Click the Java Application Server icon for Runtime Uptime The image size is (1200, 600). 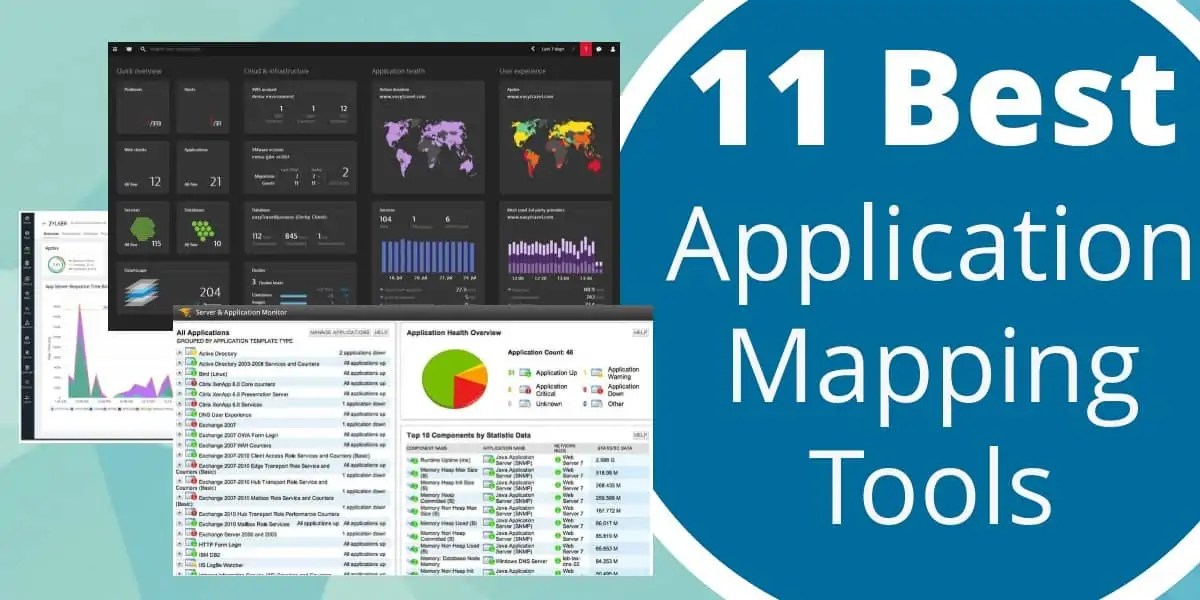pos(487,461)
